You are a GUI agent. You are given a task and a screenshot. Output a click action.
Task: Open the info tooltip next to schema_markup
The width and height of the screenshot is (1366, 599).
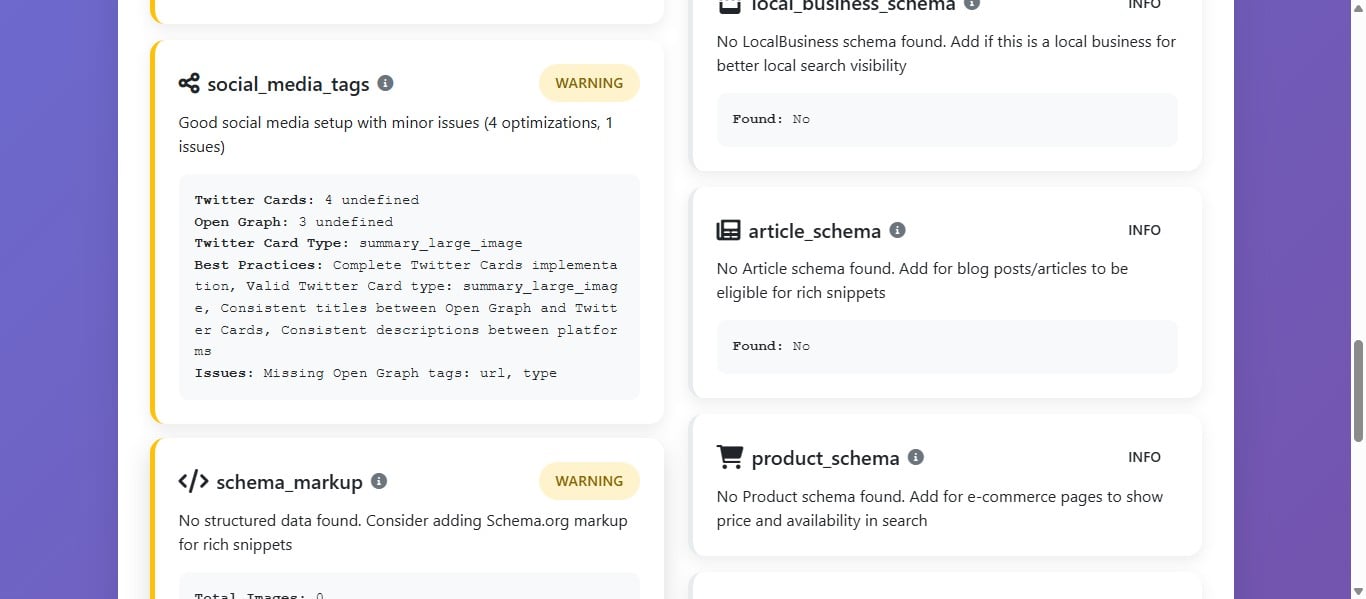[x=379, y=481]
